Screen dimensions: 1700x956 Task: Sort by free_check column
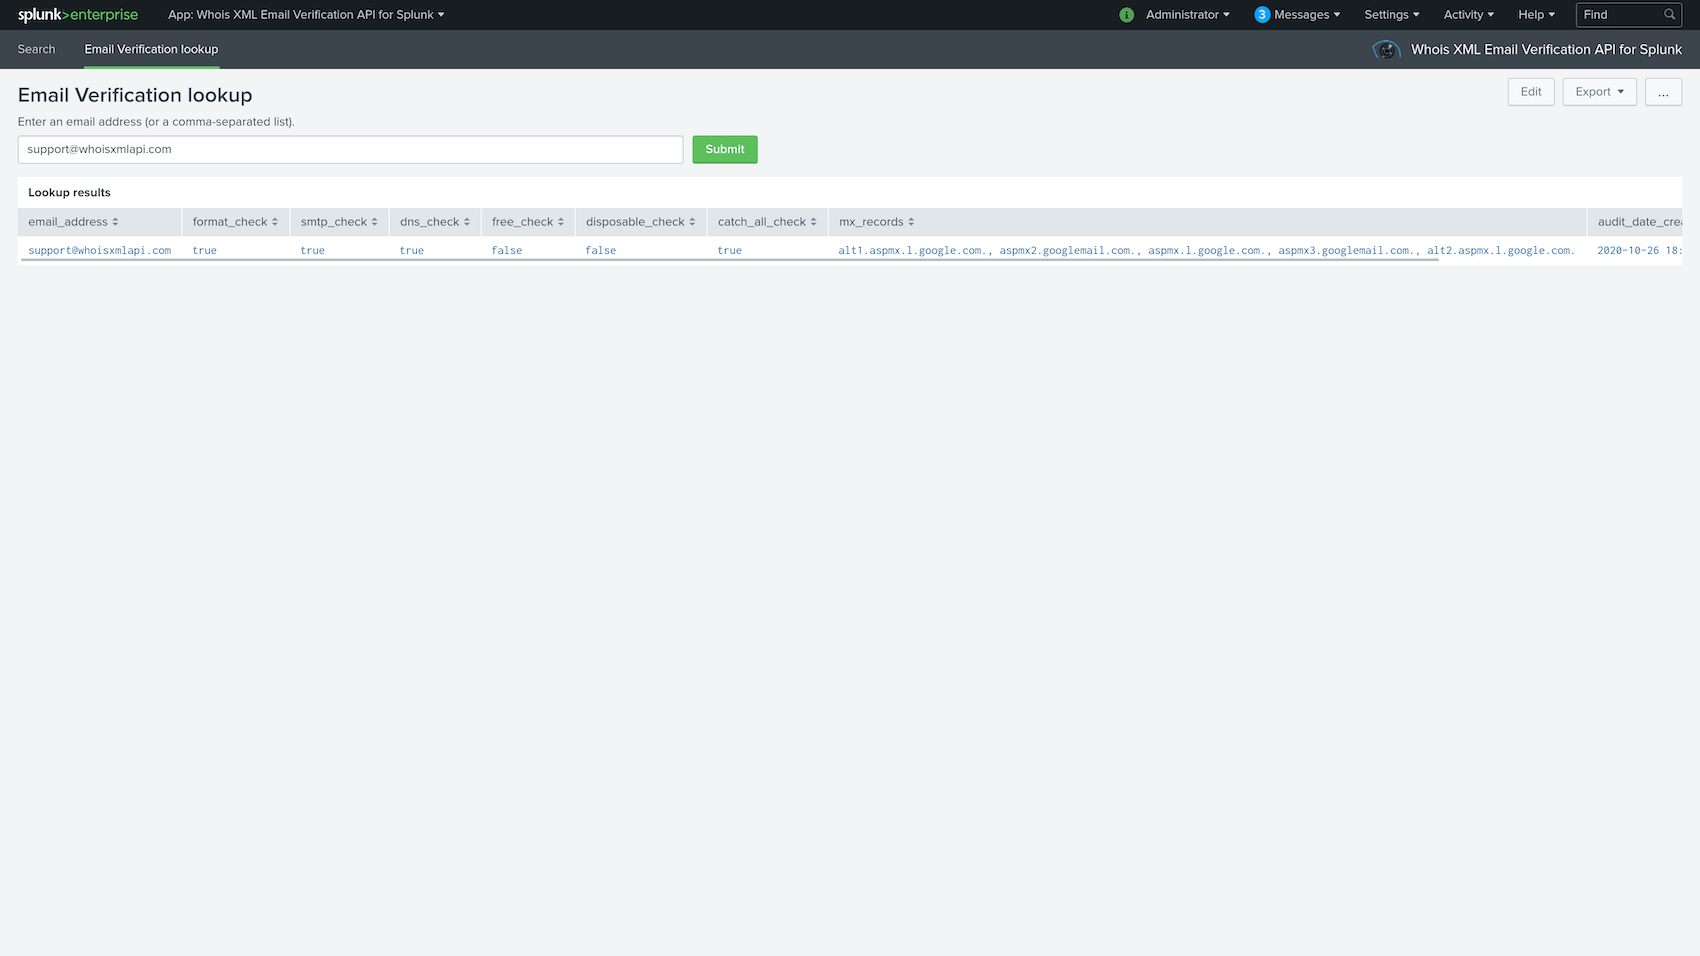[528, 222]
